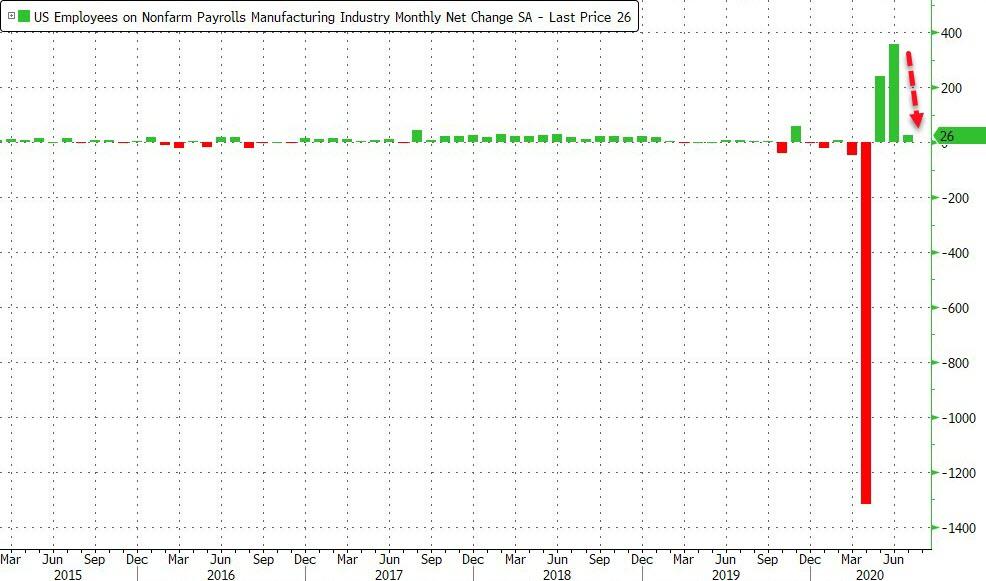Viewport: 986px width, 581px height.
Task: Click the second tallest green bar in 2020
Action: pos(880,109)
